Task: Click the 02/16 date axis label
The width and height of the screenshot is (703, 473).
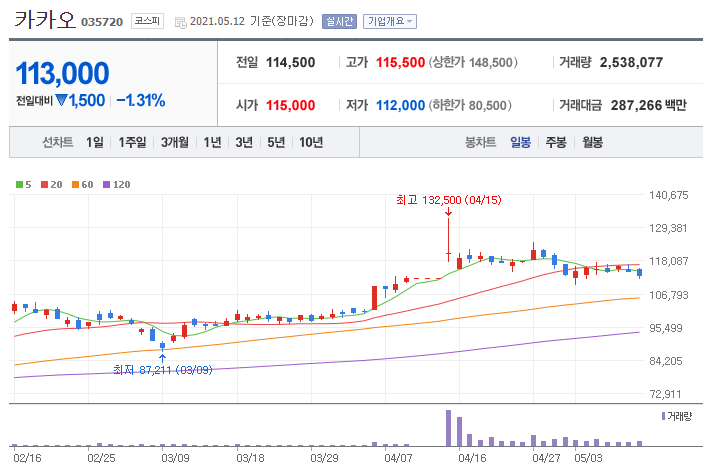Action: (x=27, y=458)
